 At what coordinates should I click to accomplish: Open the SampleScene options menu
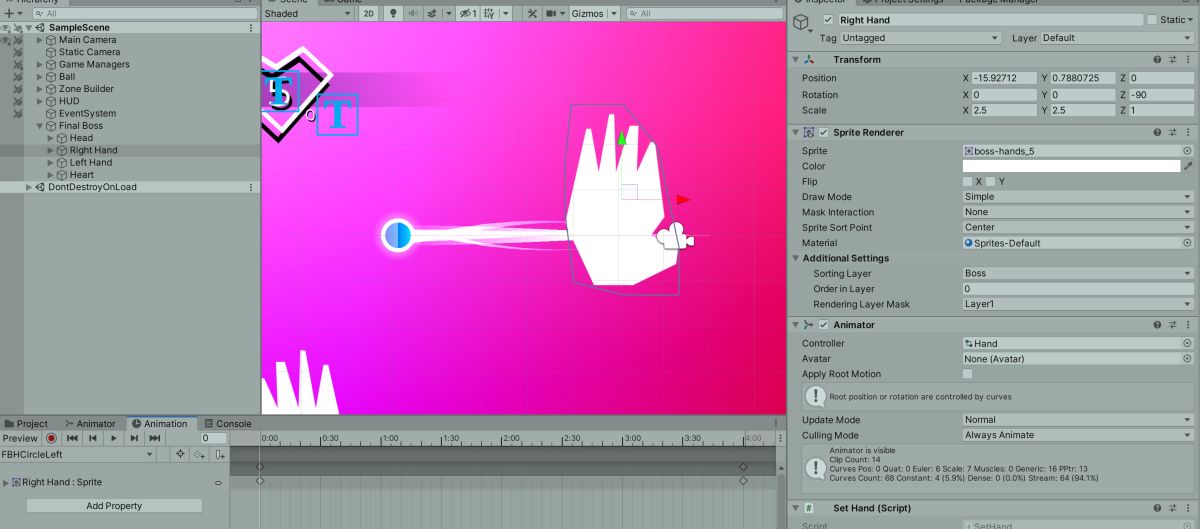[250, 28]
